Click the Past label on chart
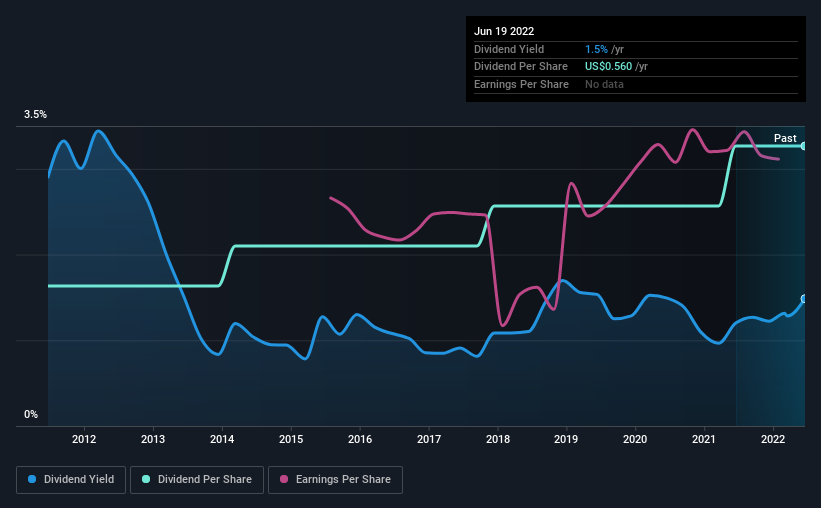The image size is (821, 508). pyautogui.click(x=785, y=138)
